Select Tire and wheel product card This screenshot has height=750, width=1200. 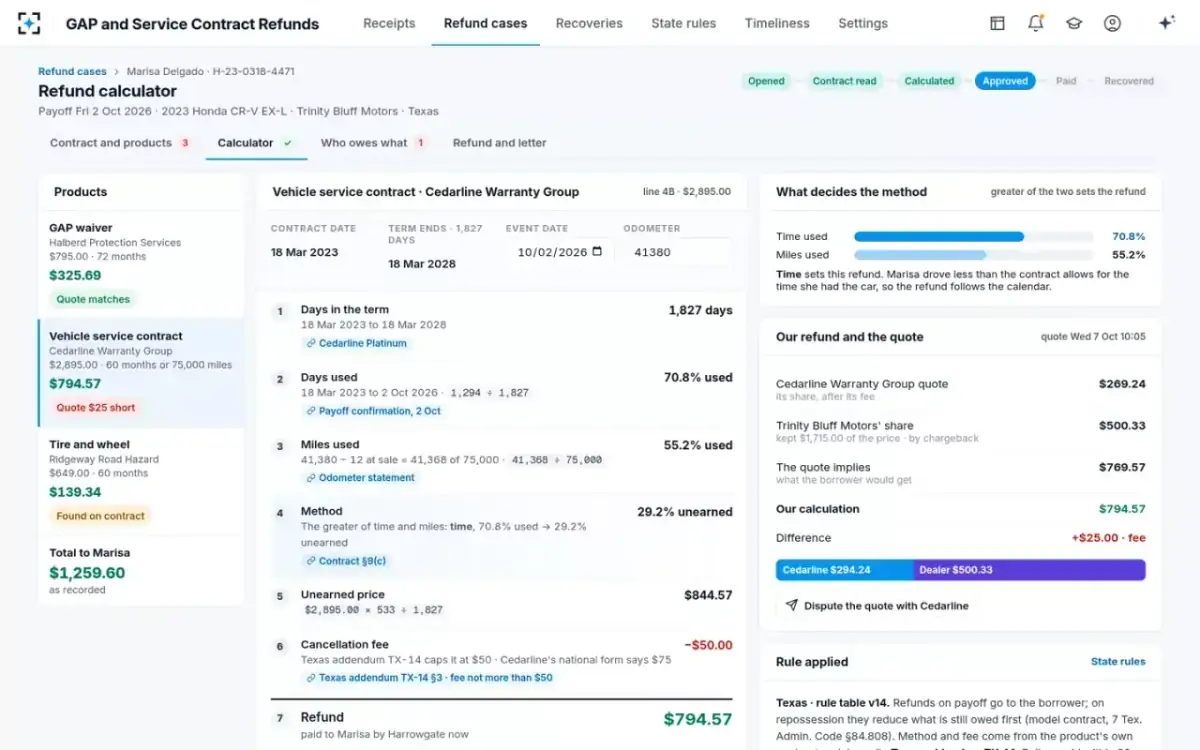pyautogui.click(x=141, y=480)
